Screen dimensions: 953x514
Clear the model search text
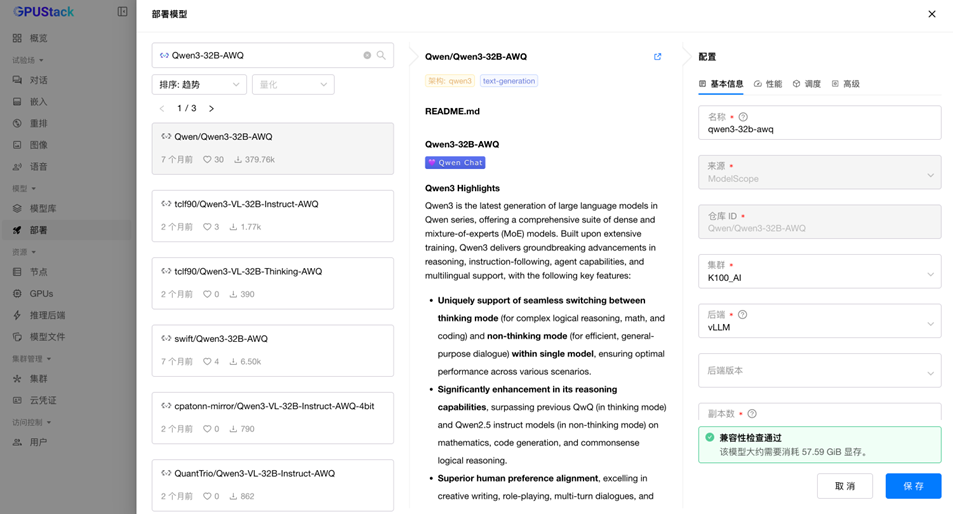coord(367,55)
